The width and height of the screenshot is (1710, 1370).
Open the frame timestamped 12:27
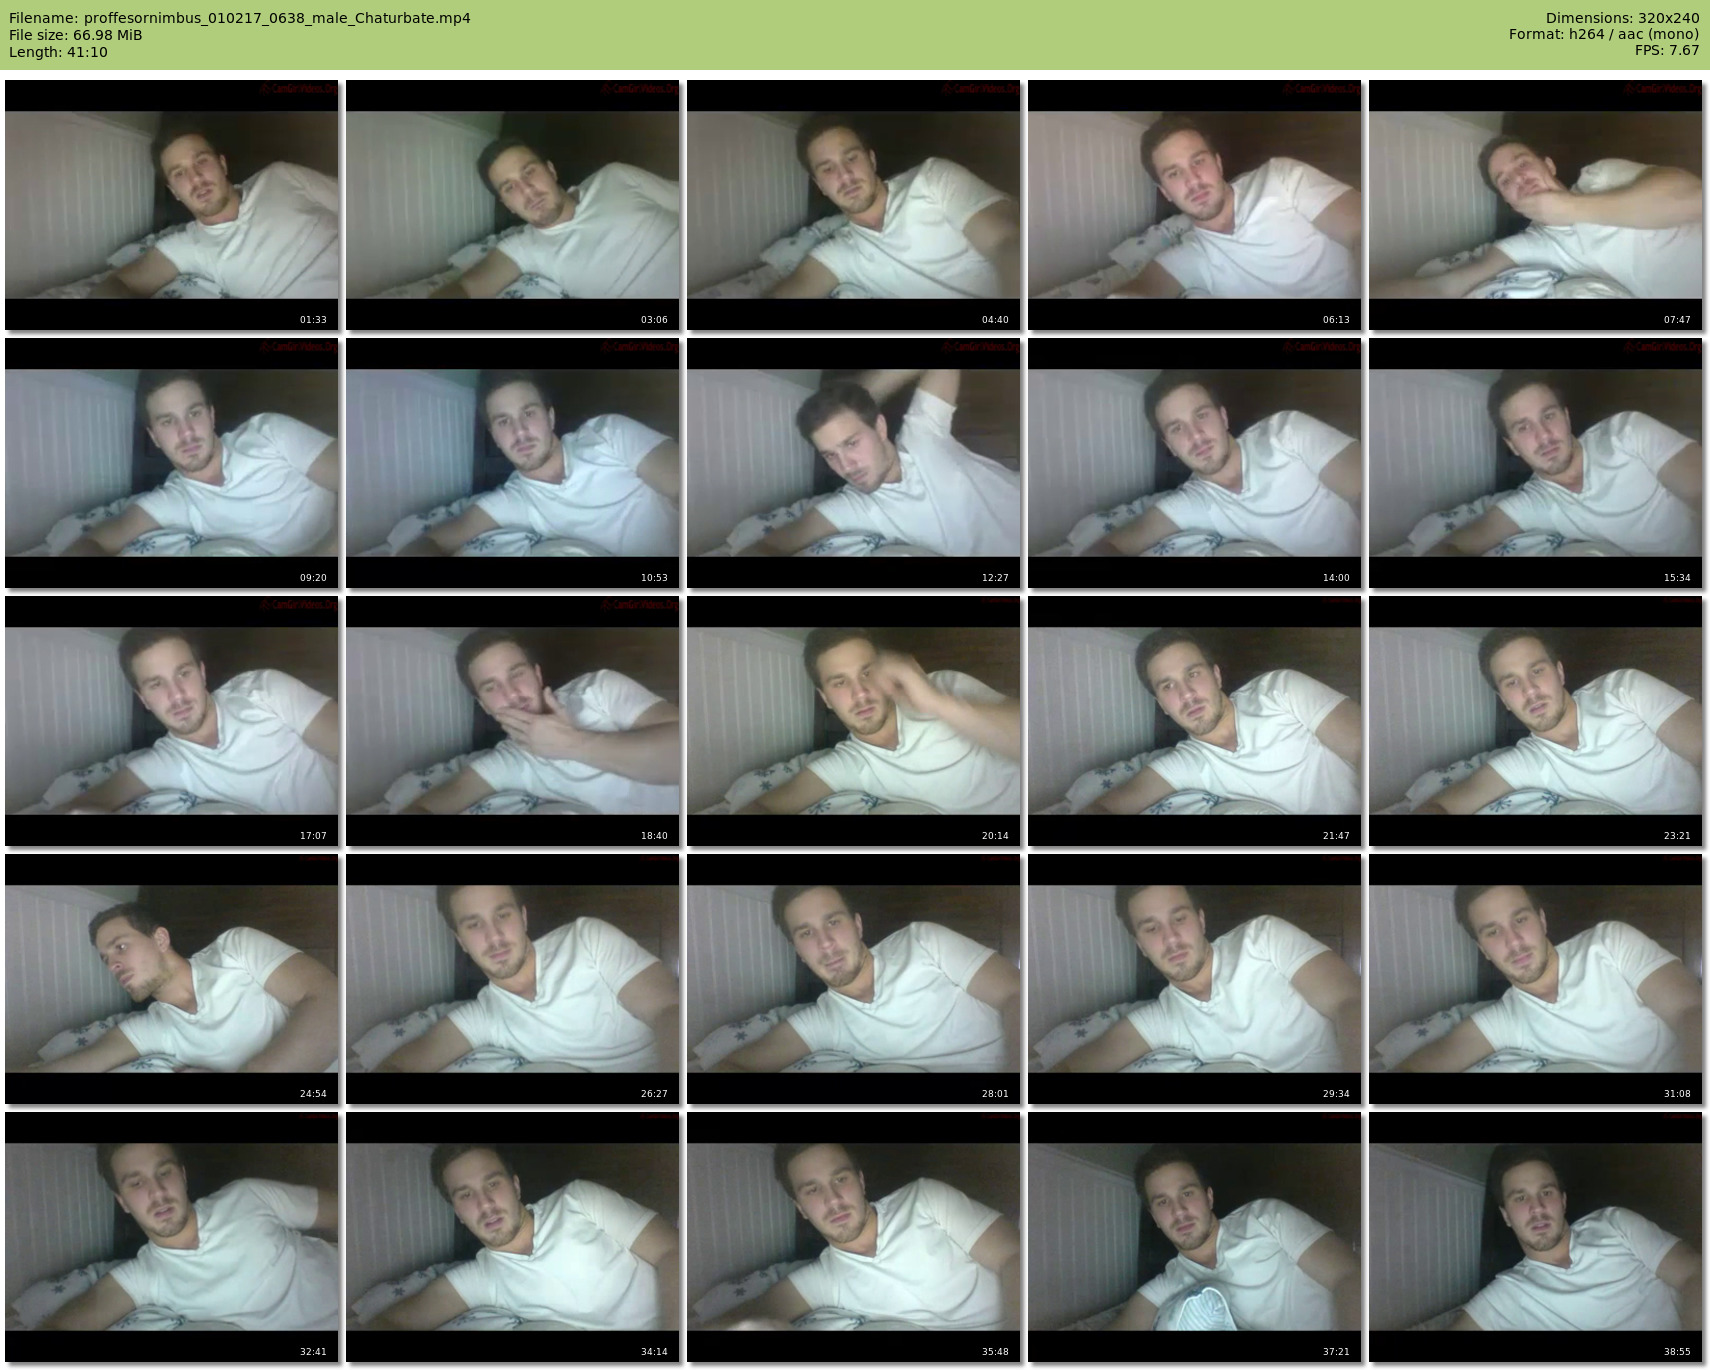tap(854, 463)
